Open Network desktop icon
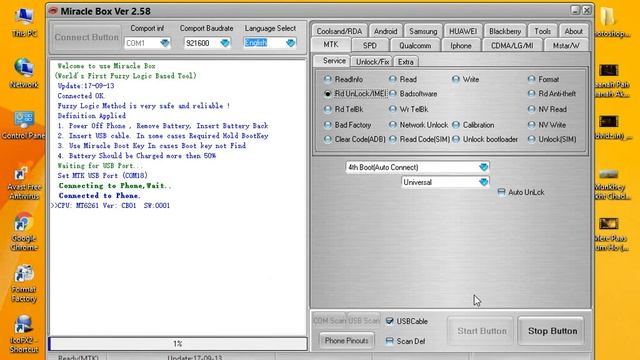Image resolution: width=640 pixels, height=360 pixels. [x=24, y=73]
